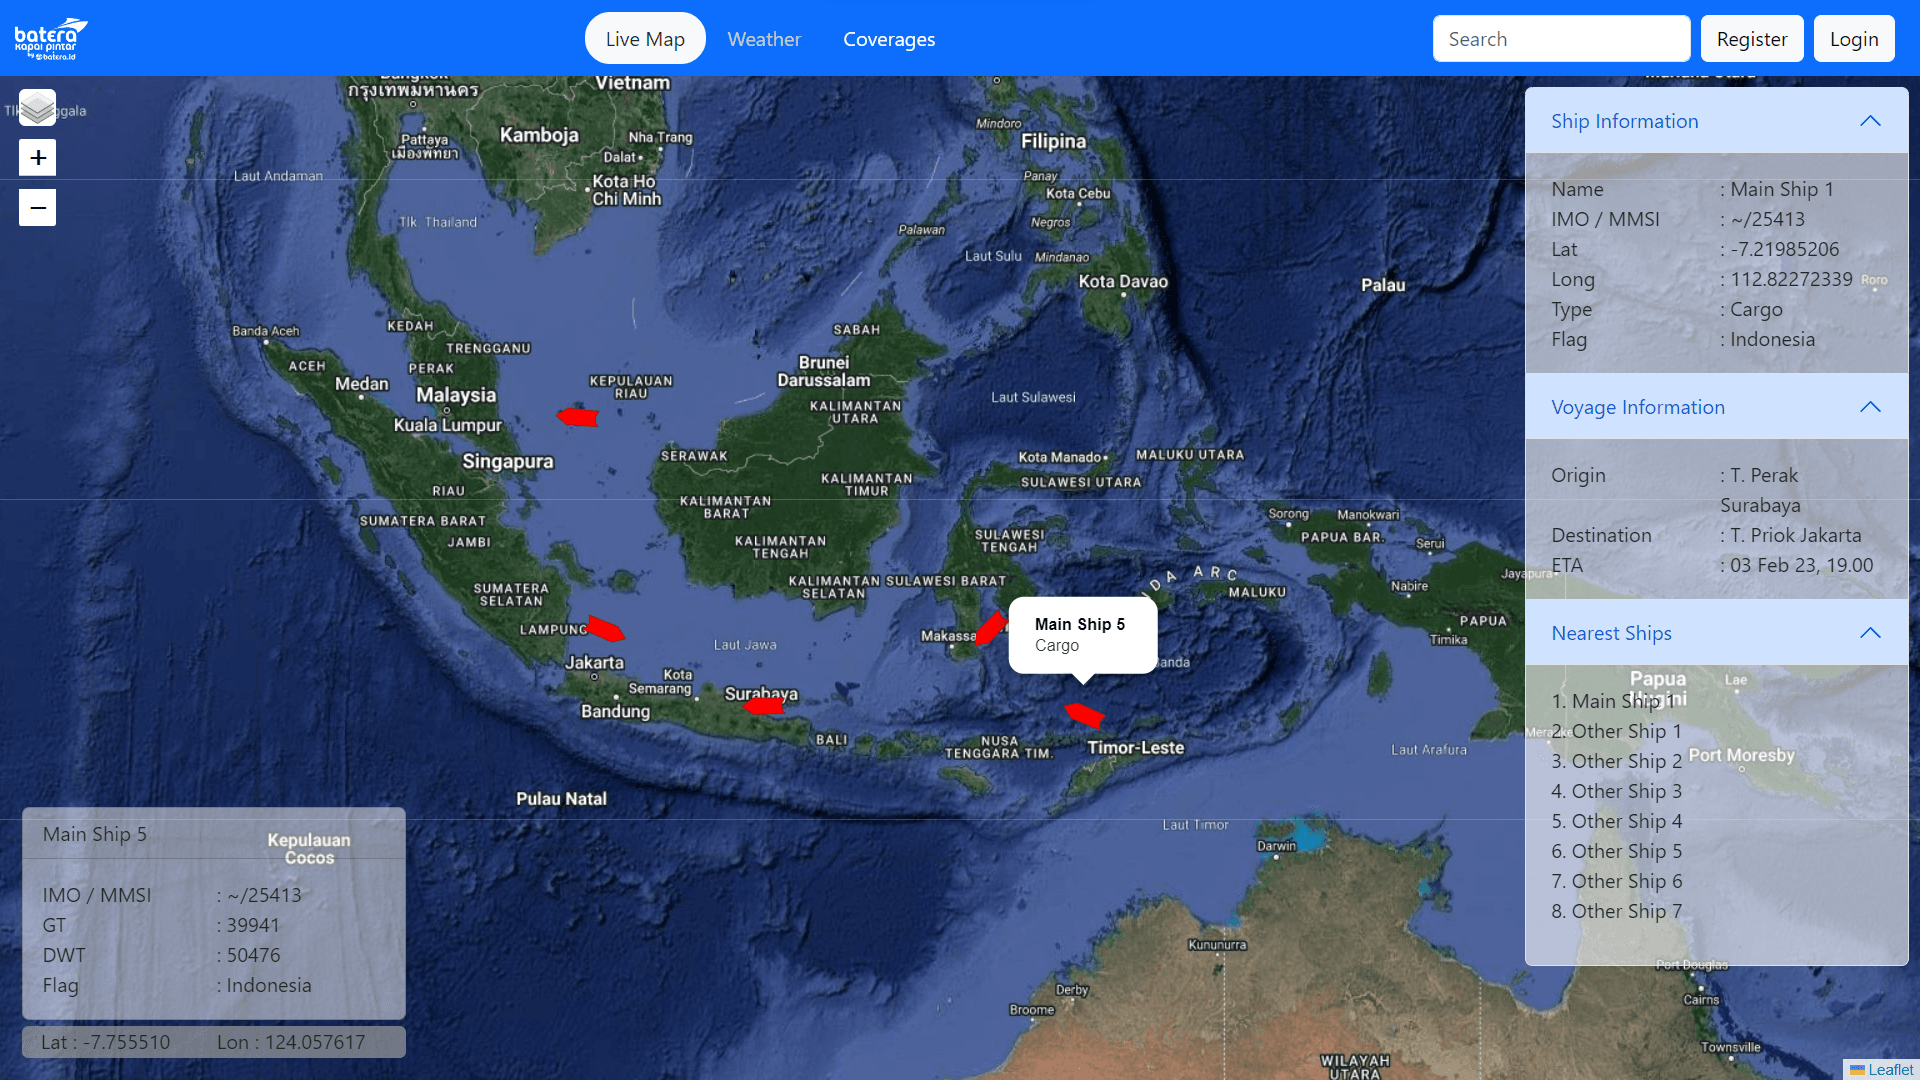Select the Live Map tab
Image resolution: width=1920 pixels, height=1080 pixels.
[645, 39]
